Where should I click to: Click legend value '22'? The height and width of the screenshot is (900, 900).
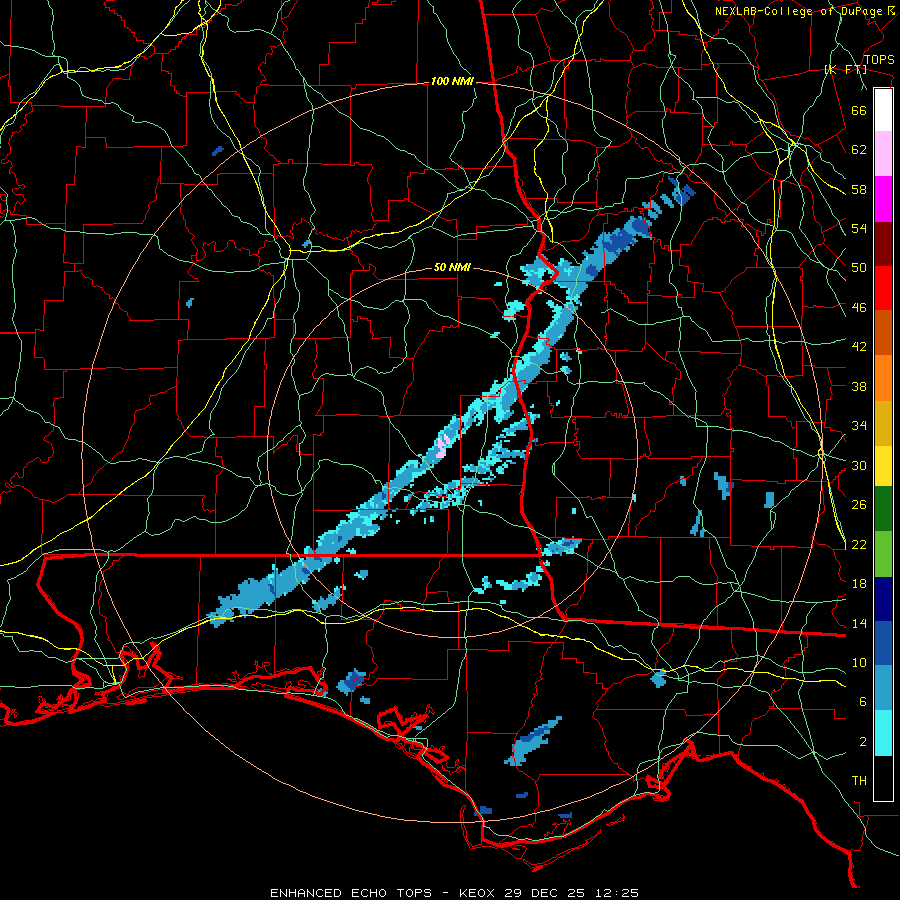click(859, 544)
